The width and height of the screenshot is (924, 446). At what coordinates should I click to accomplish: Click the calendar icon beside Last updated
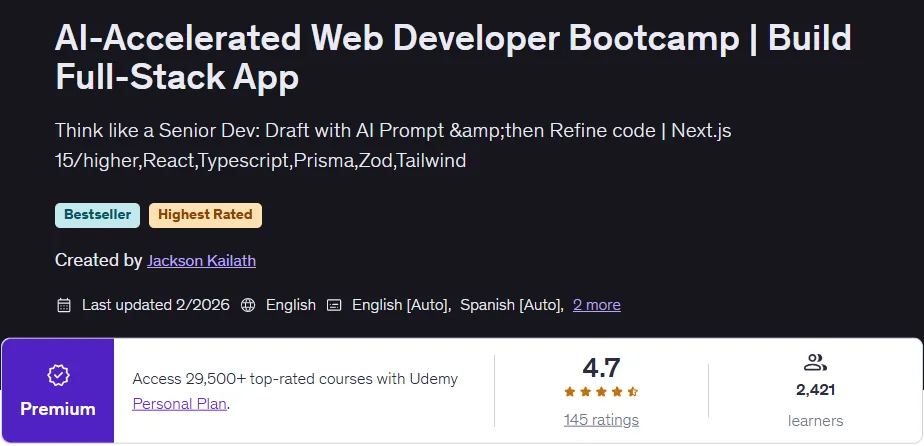point(64,305)
